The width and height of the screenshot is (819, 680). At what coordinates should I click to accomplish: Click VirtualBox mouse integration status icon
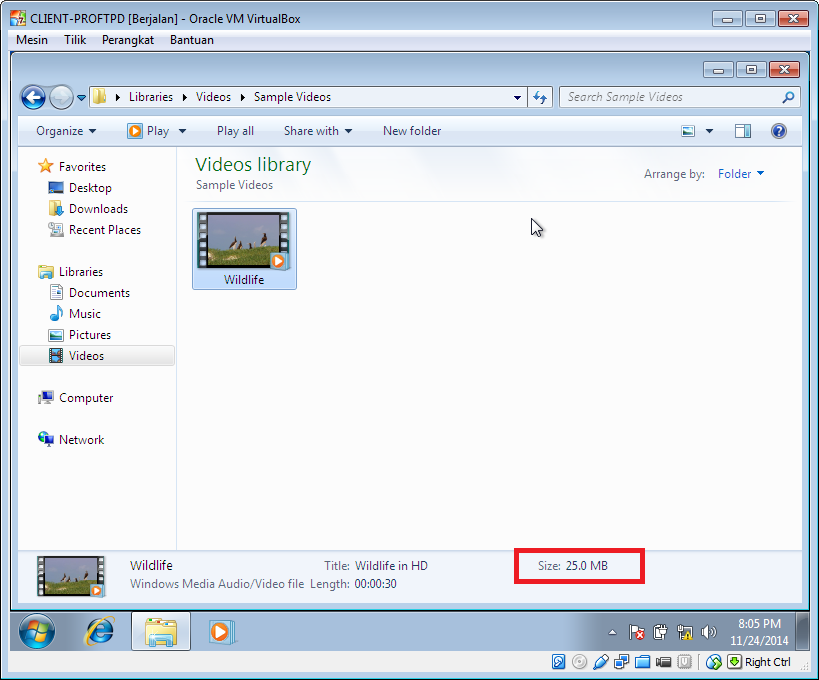pos(713,662)
